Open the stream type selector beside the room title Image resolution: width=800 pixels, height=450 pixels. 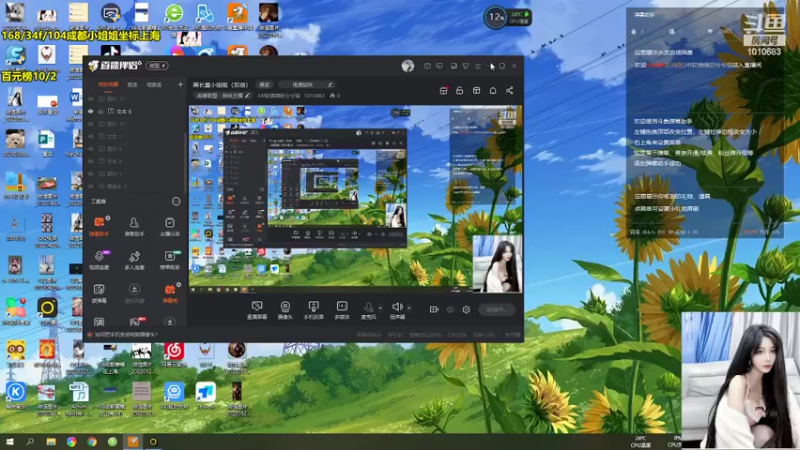tap(307, 85)
